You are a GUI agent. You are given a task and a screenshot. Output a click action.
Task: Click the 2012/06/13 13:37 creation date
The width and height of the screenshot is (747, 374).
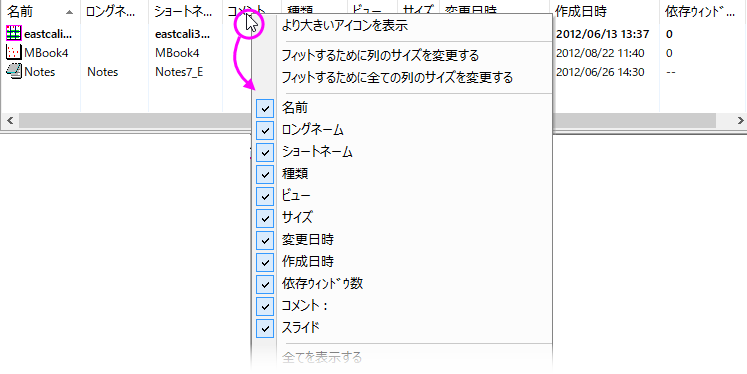(603, 34)
